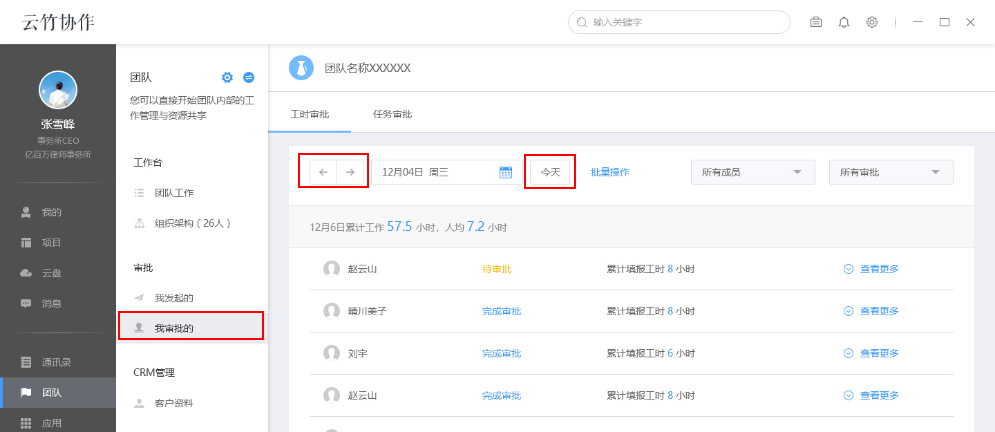995x432 pixels.
Task: Expand 查看更多 for 晴川美子 row
Action: [x=872, y=311]
